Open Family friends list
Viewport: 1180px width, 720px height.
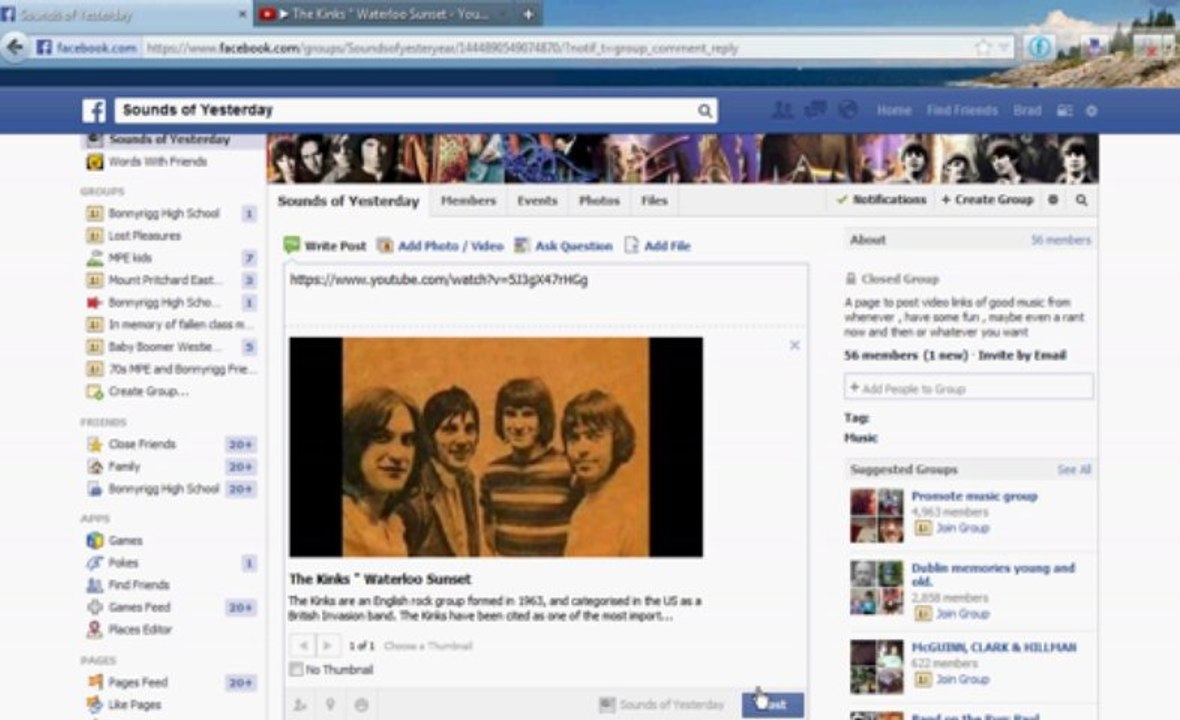pyautogui.click(x=124, y=466)
